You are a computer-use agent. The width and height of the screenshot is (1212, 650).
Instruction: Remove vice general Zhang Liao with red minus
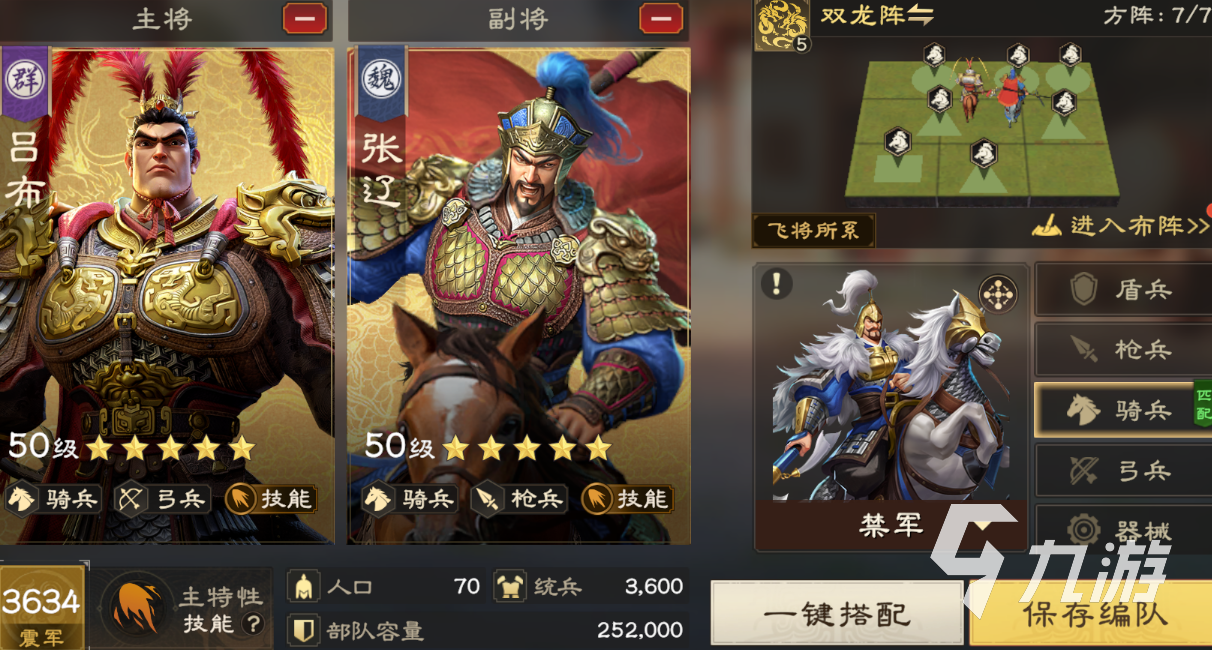tap(661, 19)
